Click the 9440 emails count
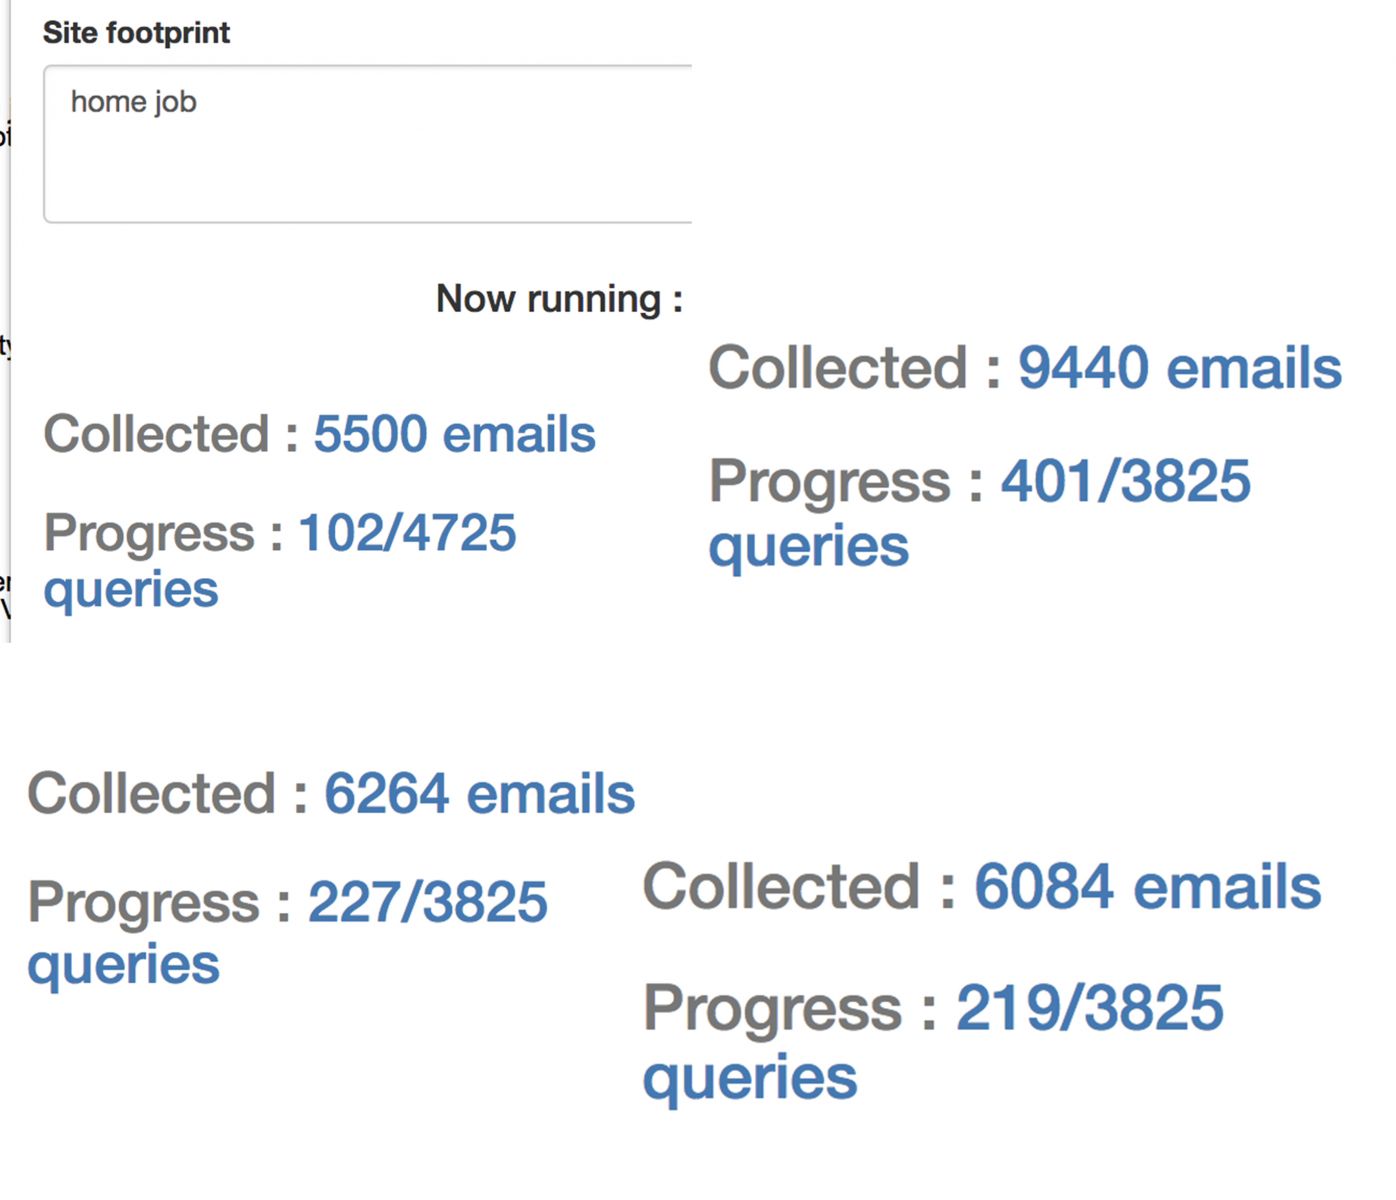Viewport: 1396px width, 1200px height. [x=1180, y=367]
